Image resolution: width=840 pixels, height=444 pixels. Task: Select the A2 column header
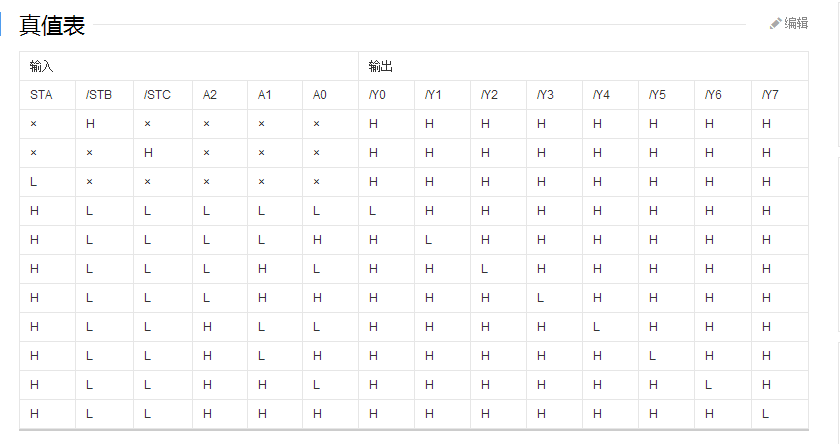pyautogui.click(x=210, y=95)
